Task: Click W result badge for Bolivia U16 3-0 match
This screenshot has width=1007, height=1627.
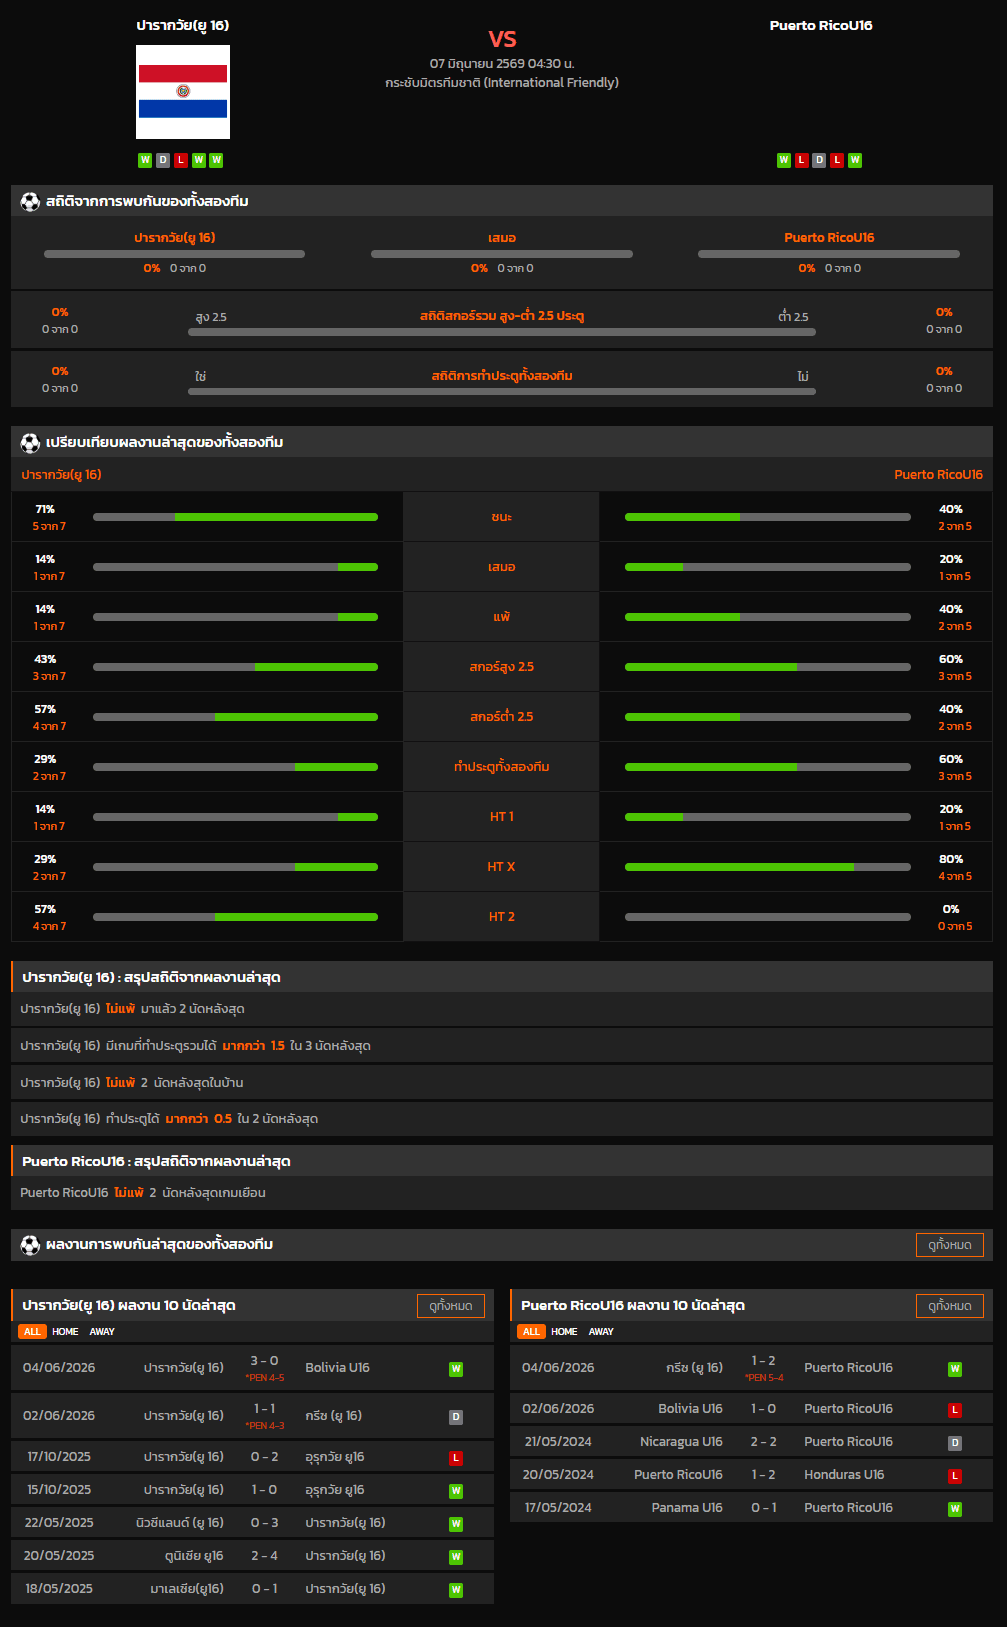Action: [x=456, y=1369]
